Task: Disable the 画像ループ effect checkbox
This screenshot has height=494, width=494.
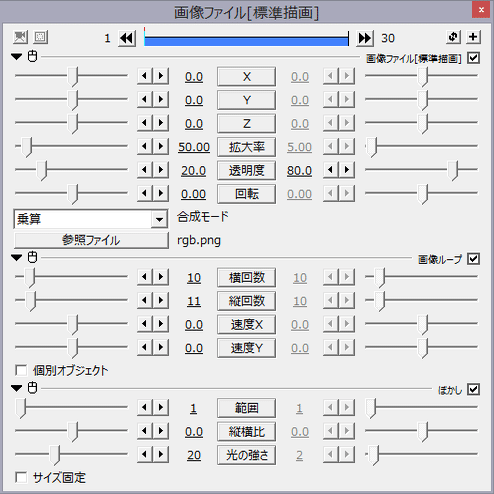Action: (x=473, y=259)
